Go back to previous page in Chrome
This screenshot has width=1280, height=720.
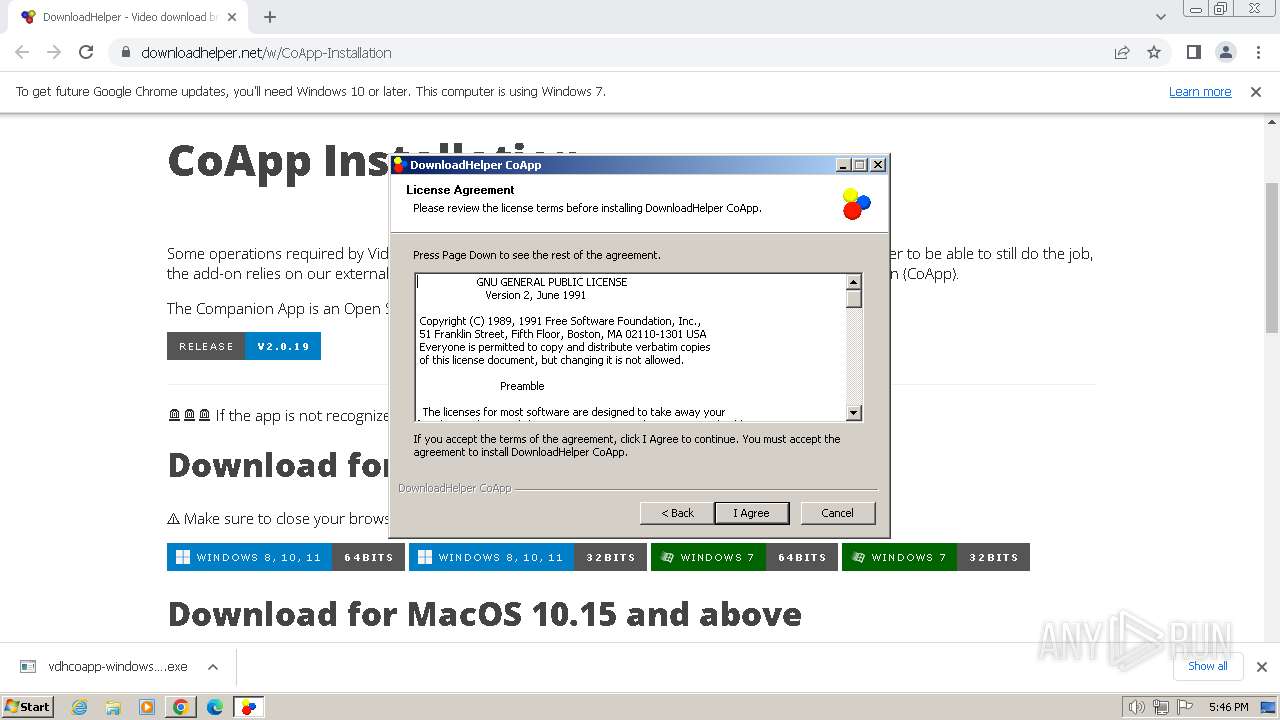click(22, 53)
